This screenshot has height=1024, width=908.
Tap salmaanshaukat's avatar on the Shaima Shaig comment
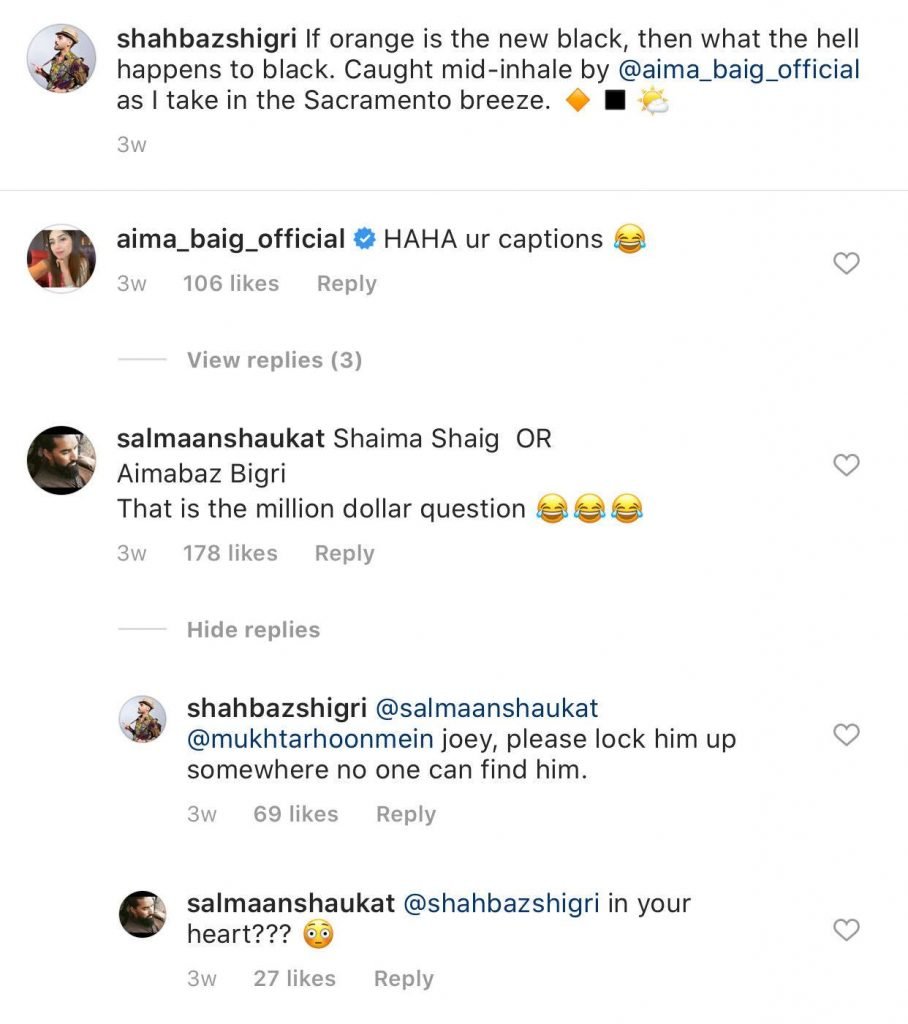pos(60,460)
